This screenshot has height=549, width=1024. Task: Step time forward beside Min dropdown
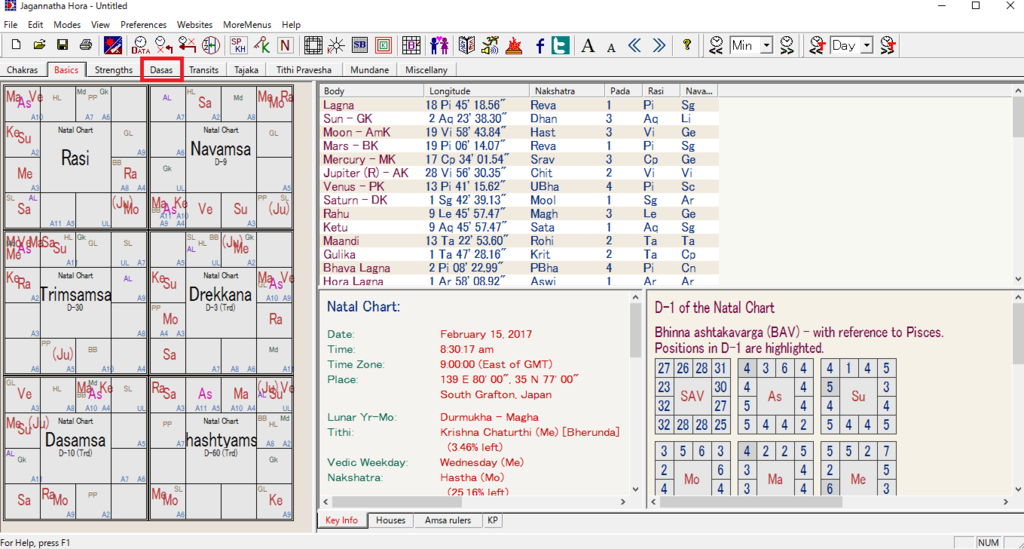point(787,45)
